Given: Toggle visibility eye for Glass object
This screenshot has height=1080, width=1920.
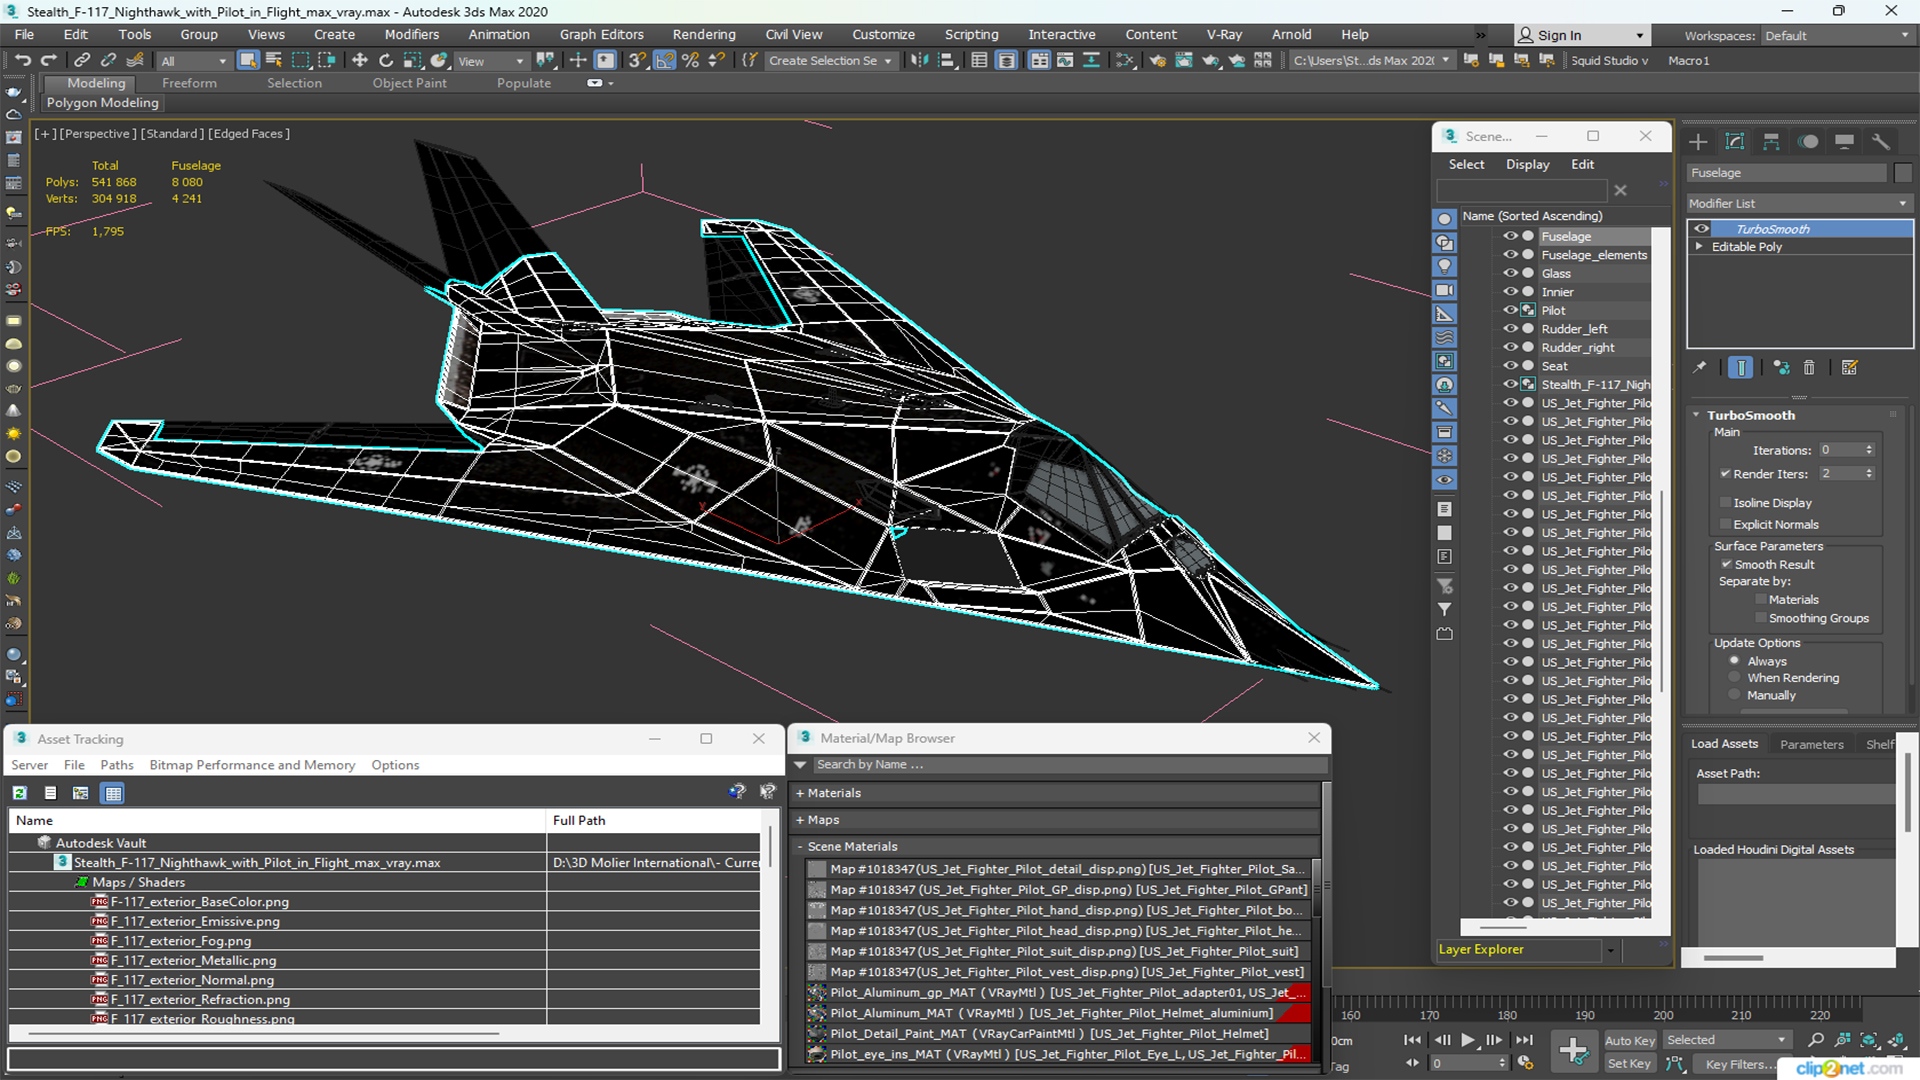Looking at the screenshot, I should (x=1510, y=273).
